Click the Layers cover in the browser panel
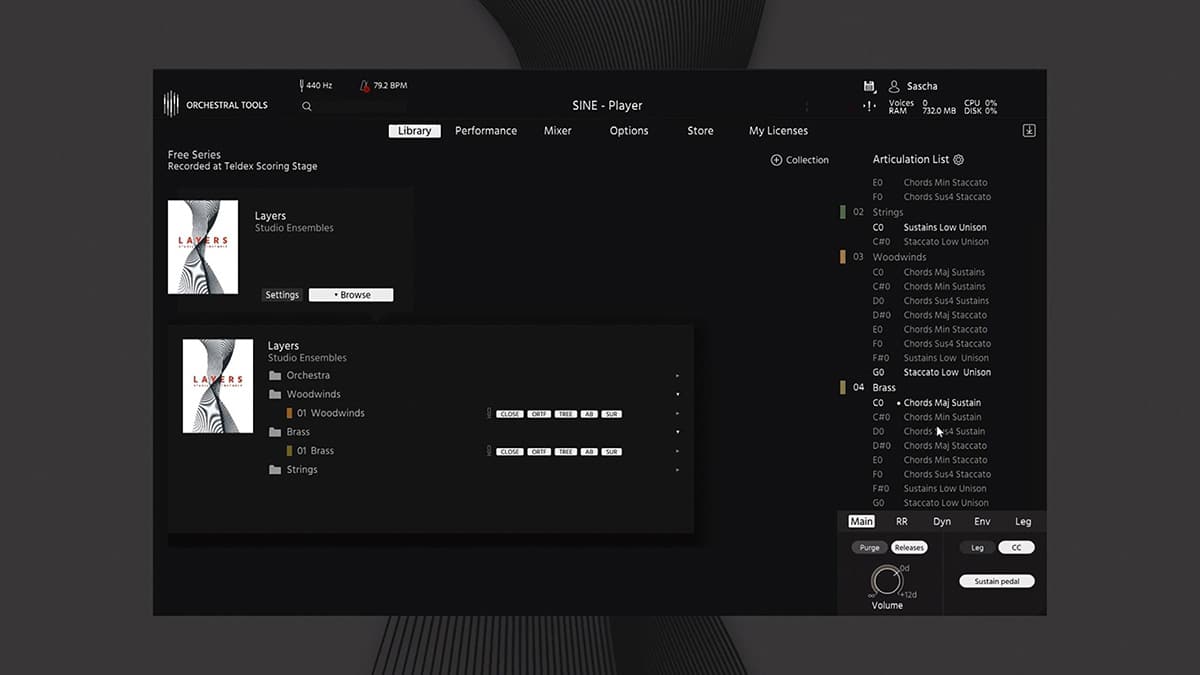 218,386
